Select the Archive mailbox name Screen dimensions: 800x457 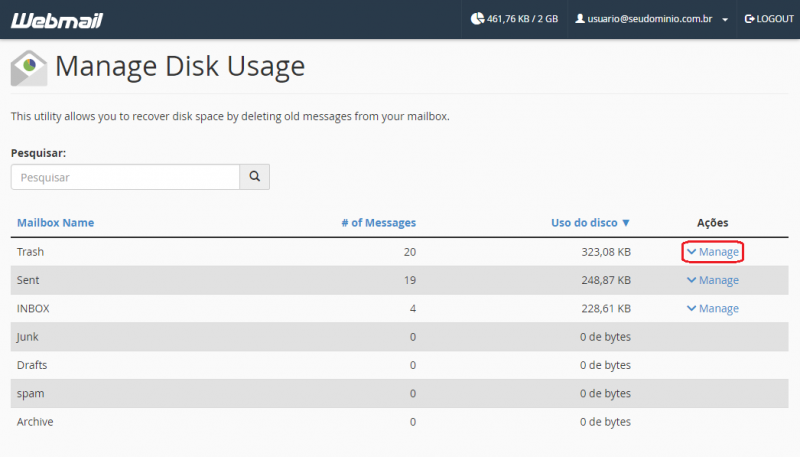click(x=35, y=422)
